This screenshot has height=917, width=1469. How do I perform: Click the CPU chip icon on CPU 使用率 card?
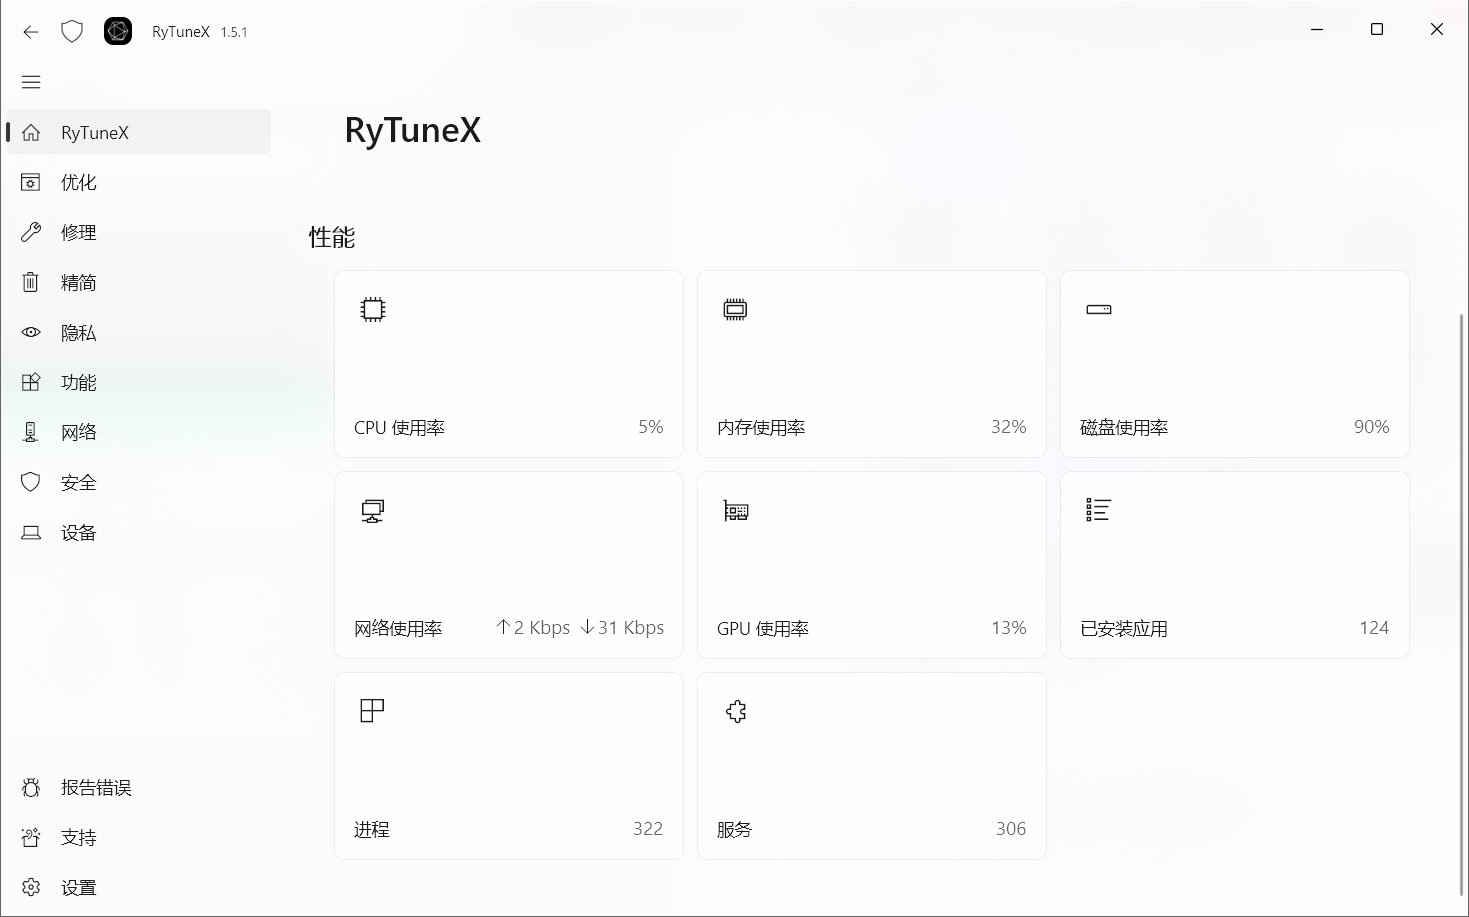pyautogui.click(x=372, y=309)
